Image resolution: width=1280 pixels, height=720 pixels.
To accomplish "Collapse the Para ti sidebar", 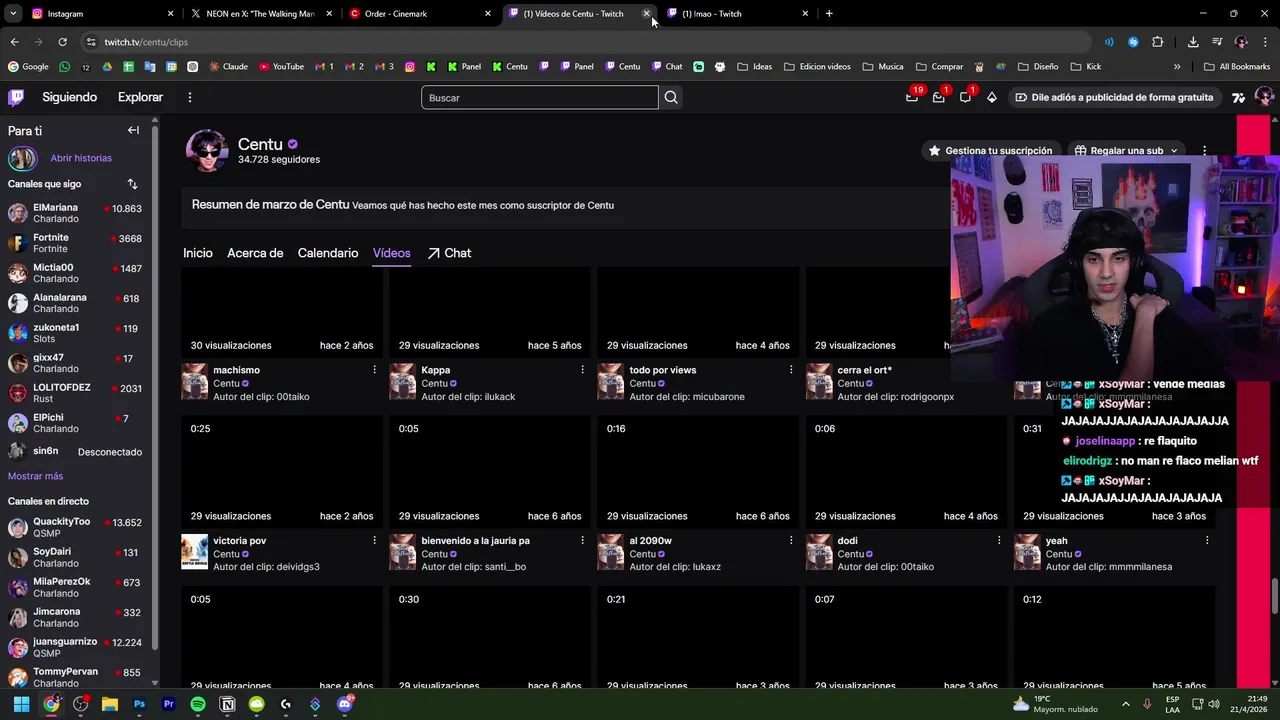I will [133, 130].
